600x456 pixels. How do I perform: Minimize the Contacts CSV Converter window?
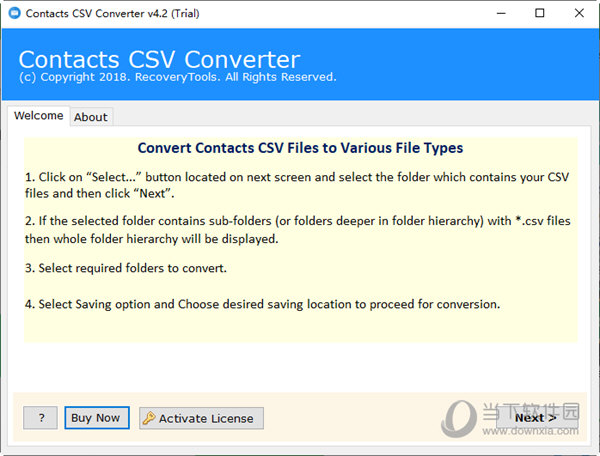point(501,13)
